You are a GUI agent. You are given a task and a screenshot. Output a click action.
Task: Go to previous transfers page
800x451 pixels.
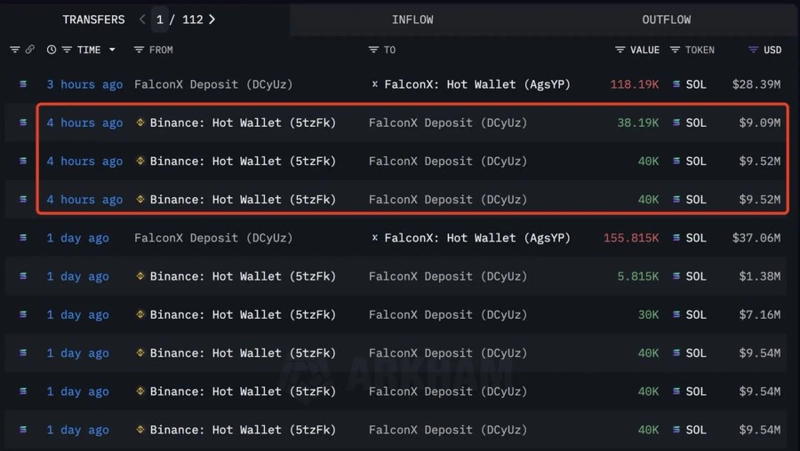(142, 19)
